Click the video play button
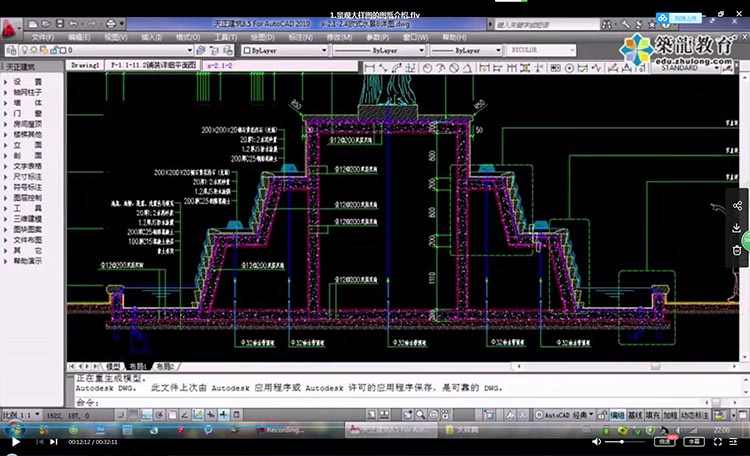750x456 pixels. click(14, 441)
